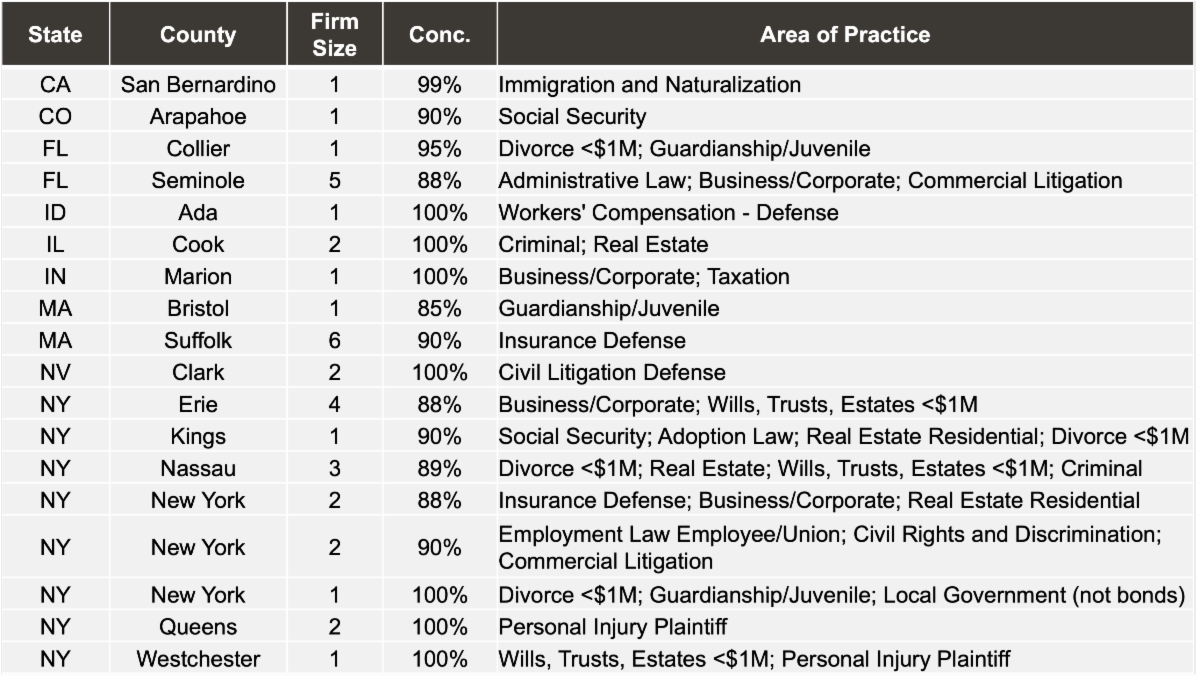
Task: Click the Business/Corporate; Taxation cell
Action: 644,277
